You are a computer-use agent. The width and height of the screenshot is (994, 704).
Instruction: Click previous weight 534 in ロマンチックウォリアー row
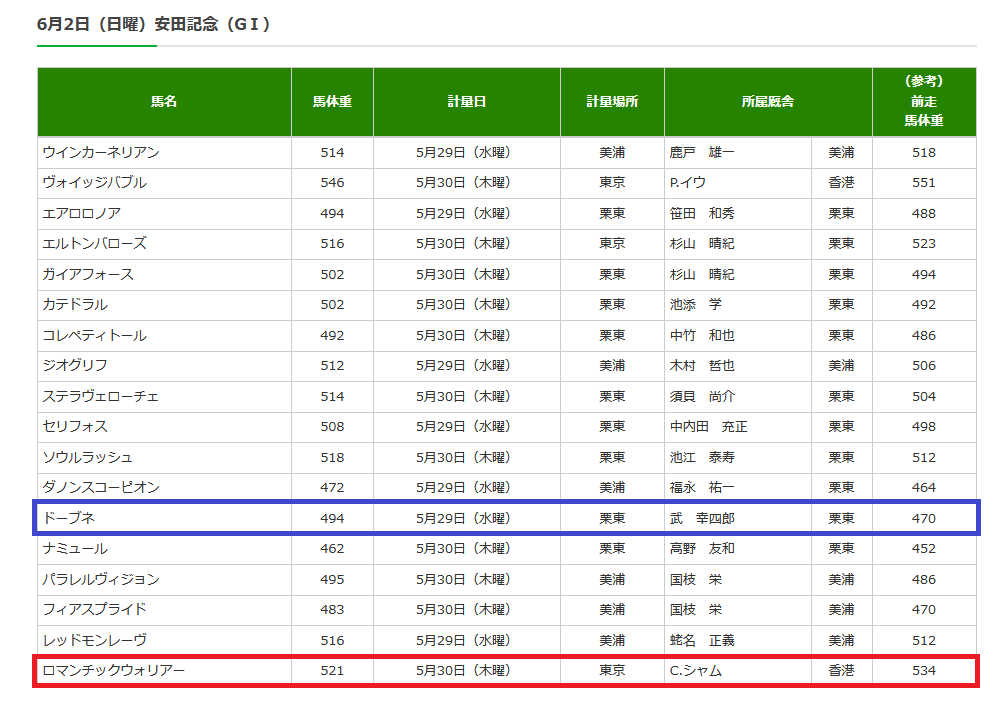point(924,670)
